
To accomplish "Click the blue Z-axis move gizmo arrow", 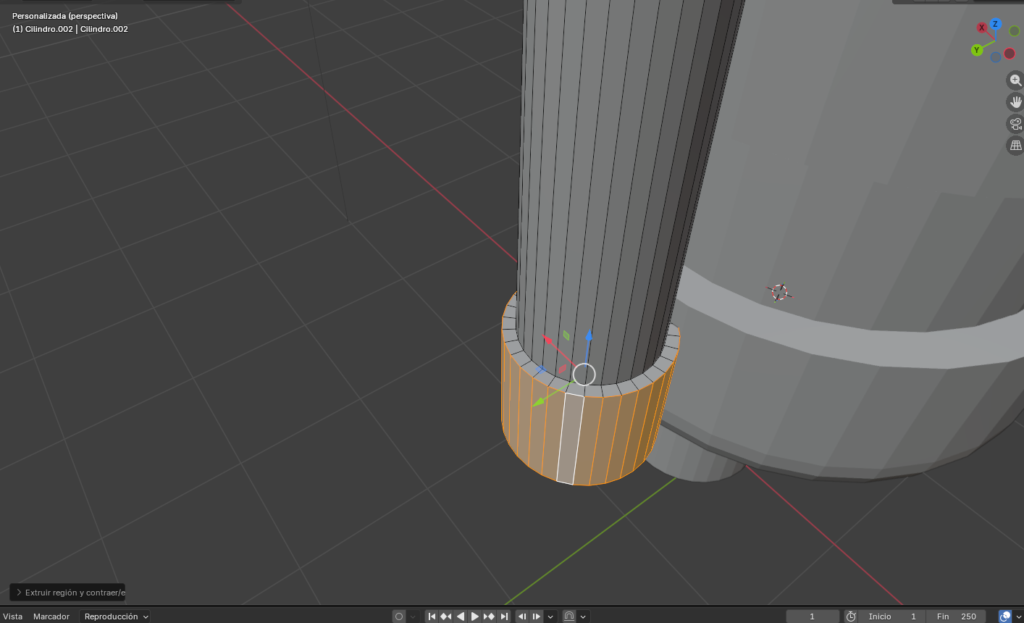I will click(x=589, y=336).
